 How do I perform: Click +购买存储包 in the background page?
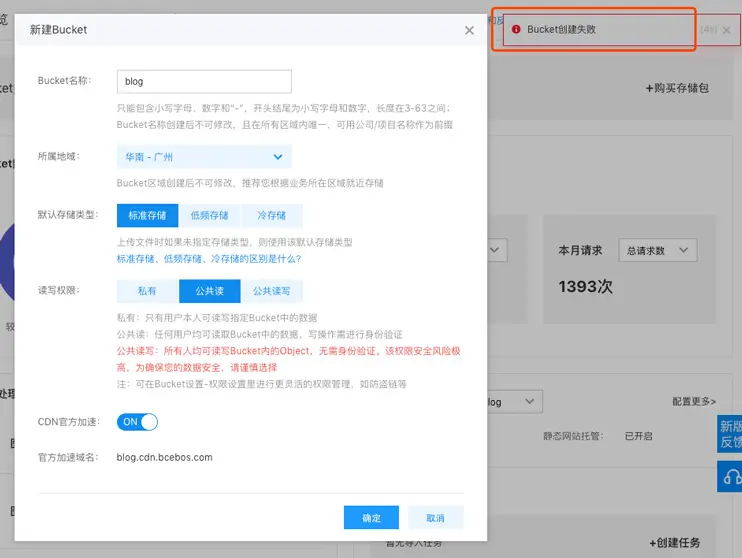[x=677, y=88]
